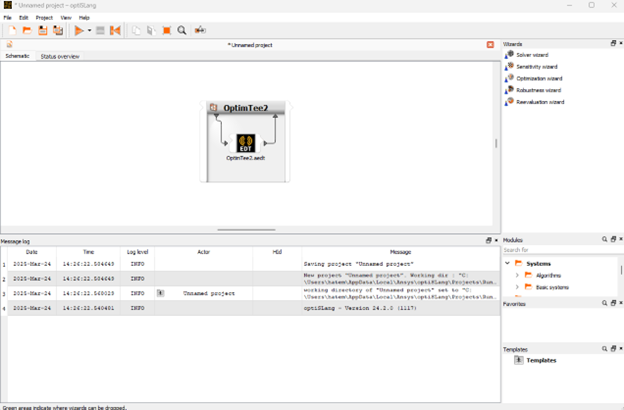Select the Solver wizard
Viewport: 624px width, 410px height.
coord(532,55)
